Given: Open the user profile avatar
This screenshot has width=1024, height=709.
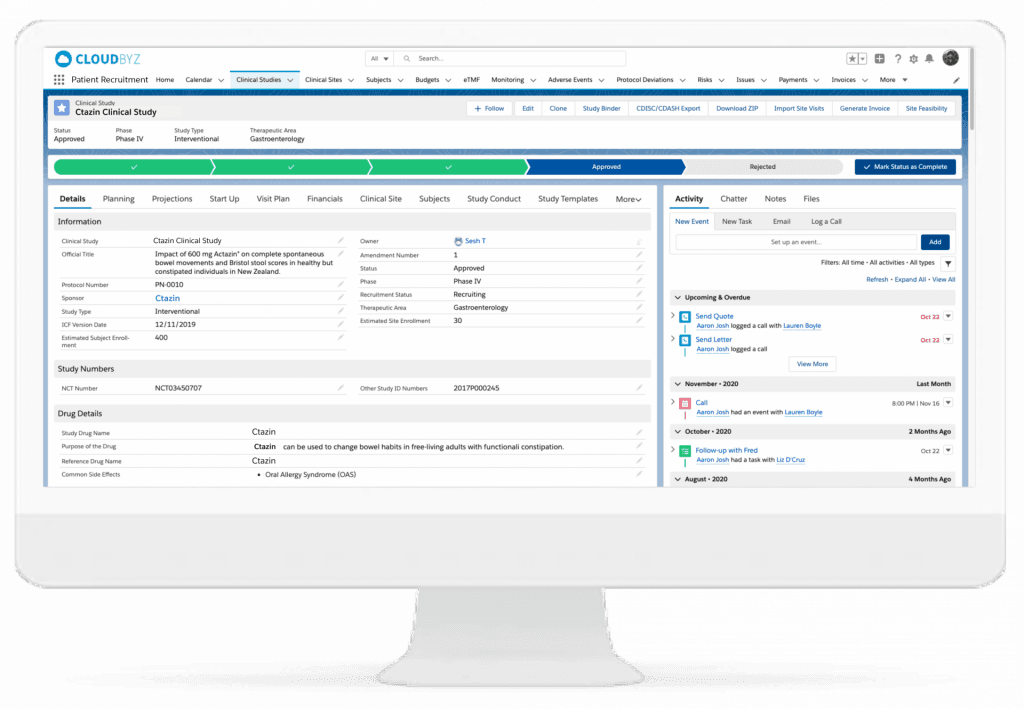Looking at the screenshot, I should point(950,58).
